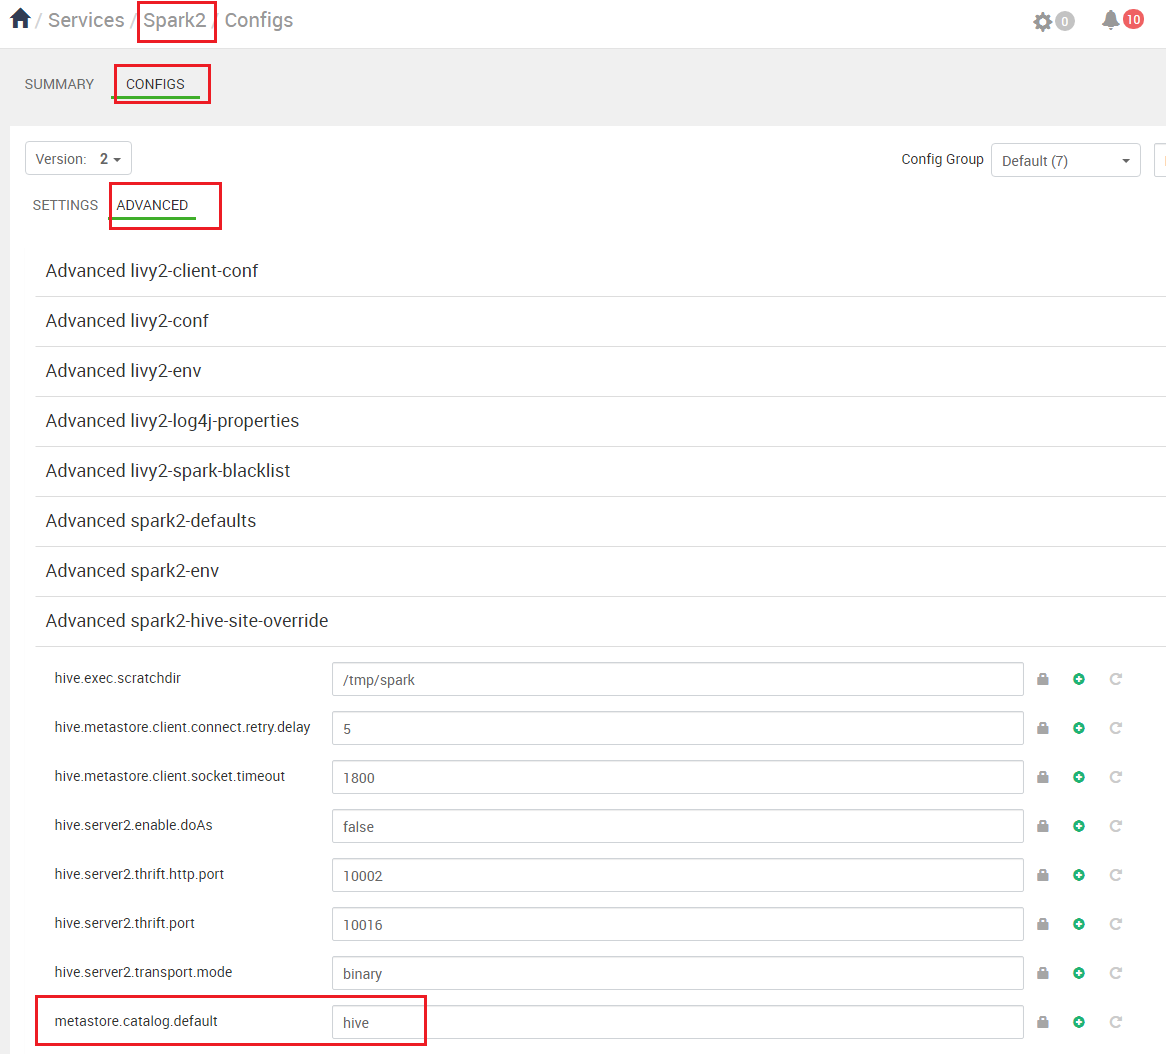Image resolution: width=1166 pixels, height=1054 pixels.
Task: Add override for hive.metastore.client.connect.retry.delay
Action: 1079,728
